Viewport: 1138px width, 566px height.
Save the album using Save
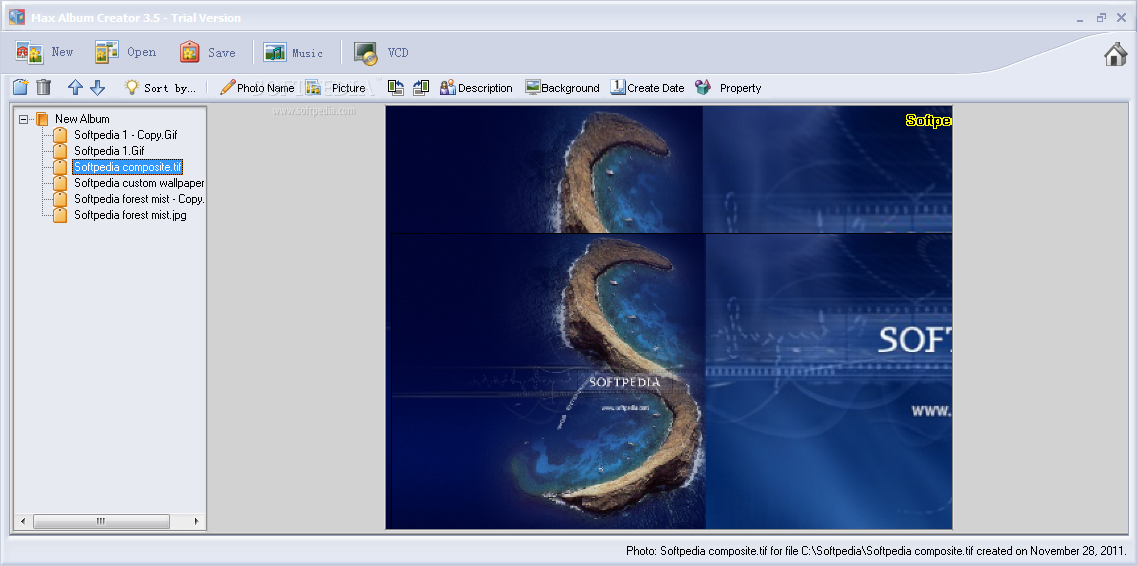point(208,52)
